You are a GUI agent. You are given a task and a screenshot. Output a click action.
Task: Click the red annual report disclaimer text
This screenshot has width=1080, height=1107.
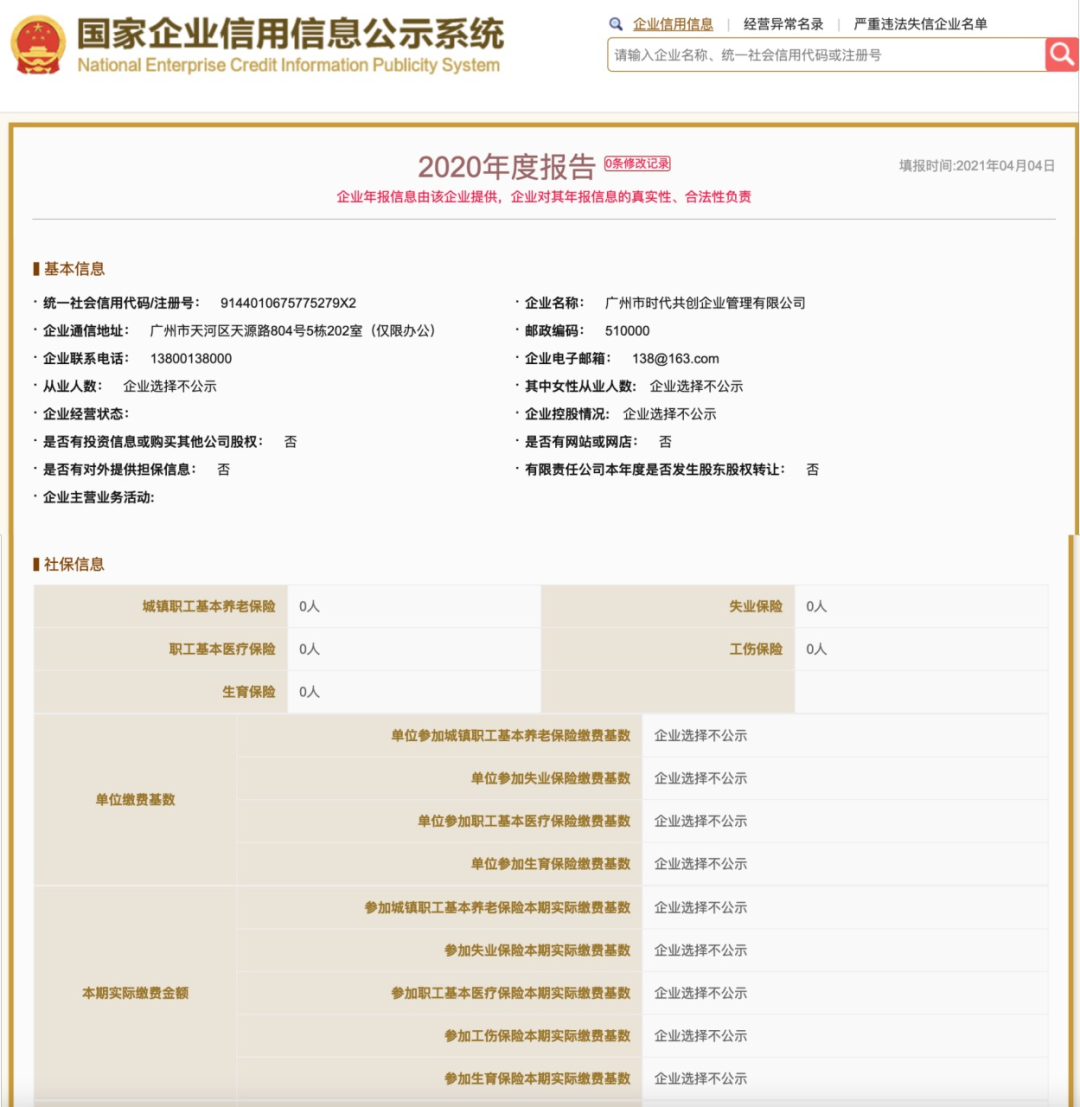click(x=544, y=197)
